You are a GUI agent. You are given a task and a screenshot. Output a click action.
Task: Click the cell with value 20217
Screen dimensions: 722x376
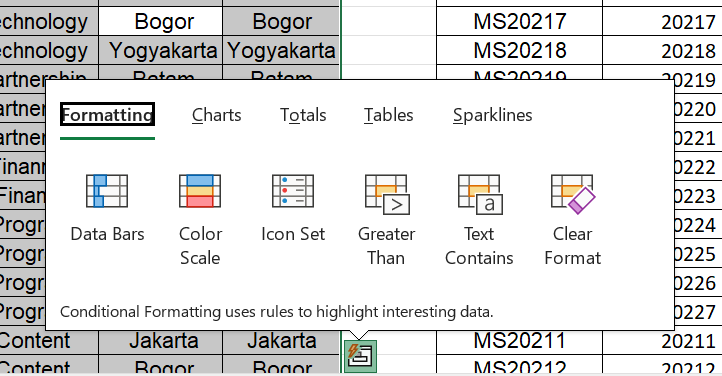point(662,22)
